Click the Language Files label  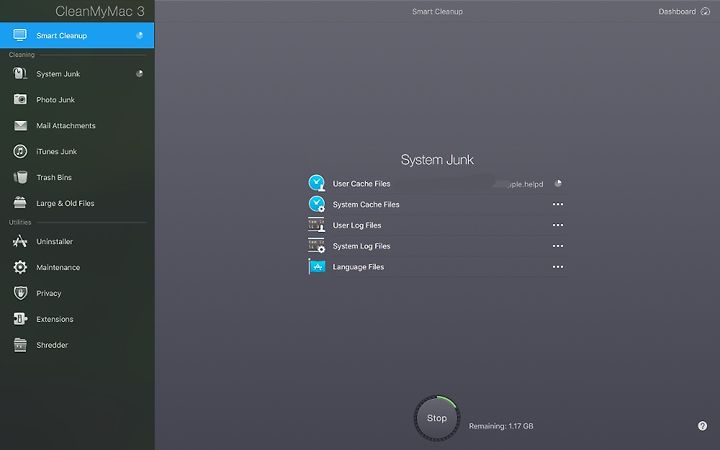pos(358,267)
